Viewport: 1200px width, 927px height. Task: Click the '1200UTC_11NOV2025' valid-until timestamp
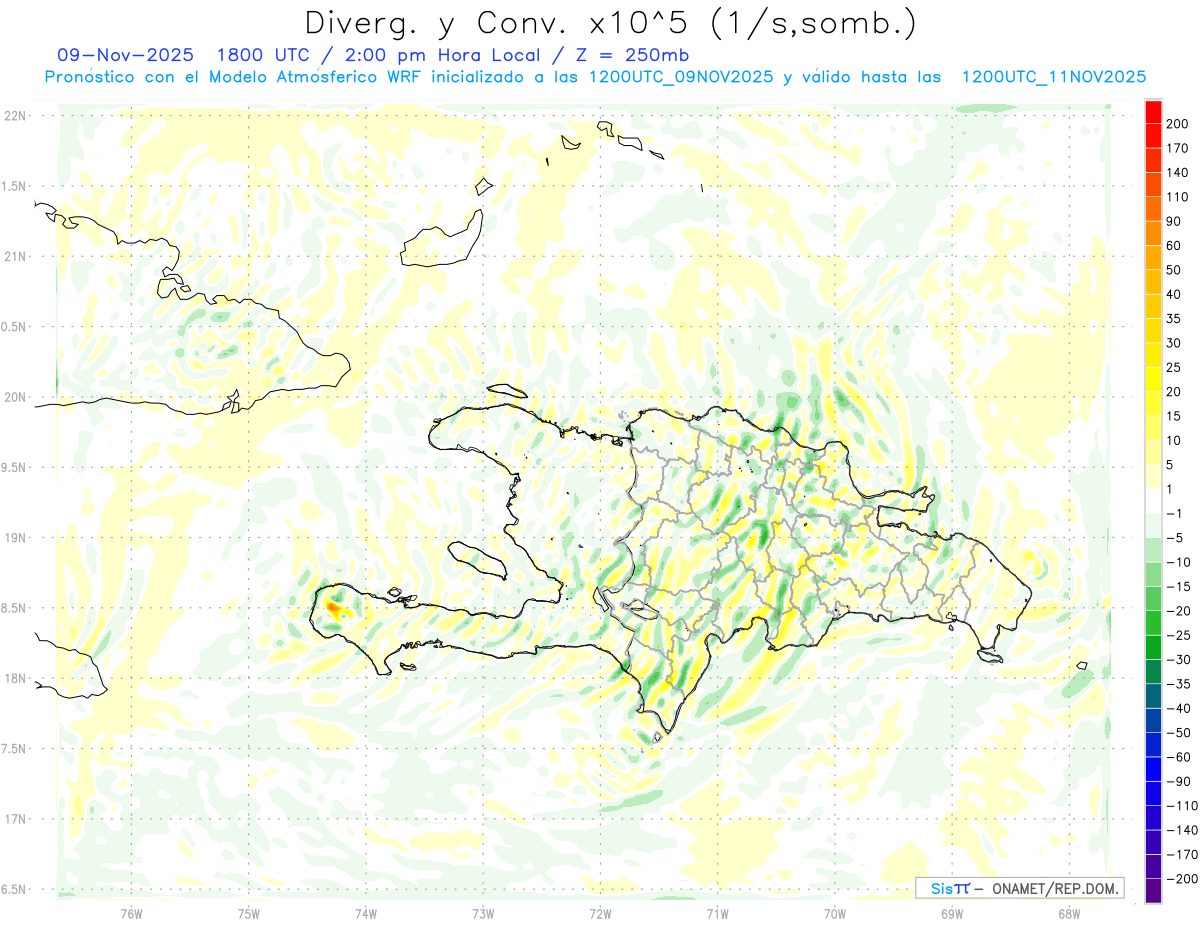pyautogui.click(x=1053, y=77)
